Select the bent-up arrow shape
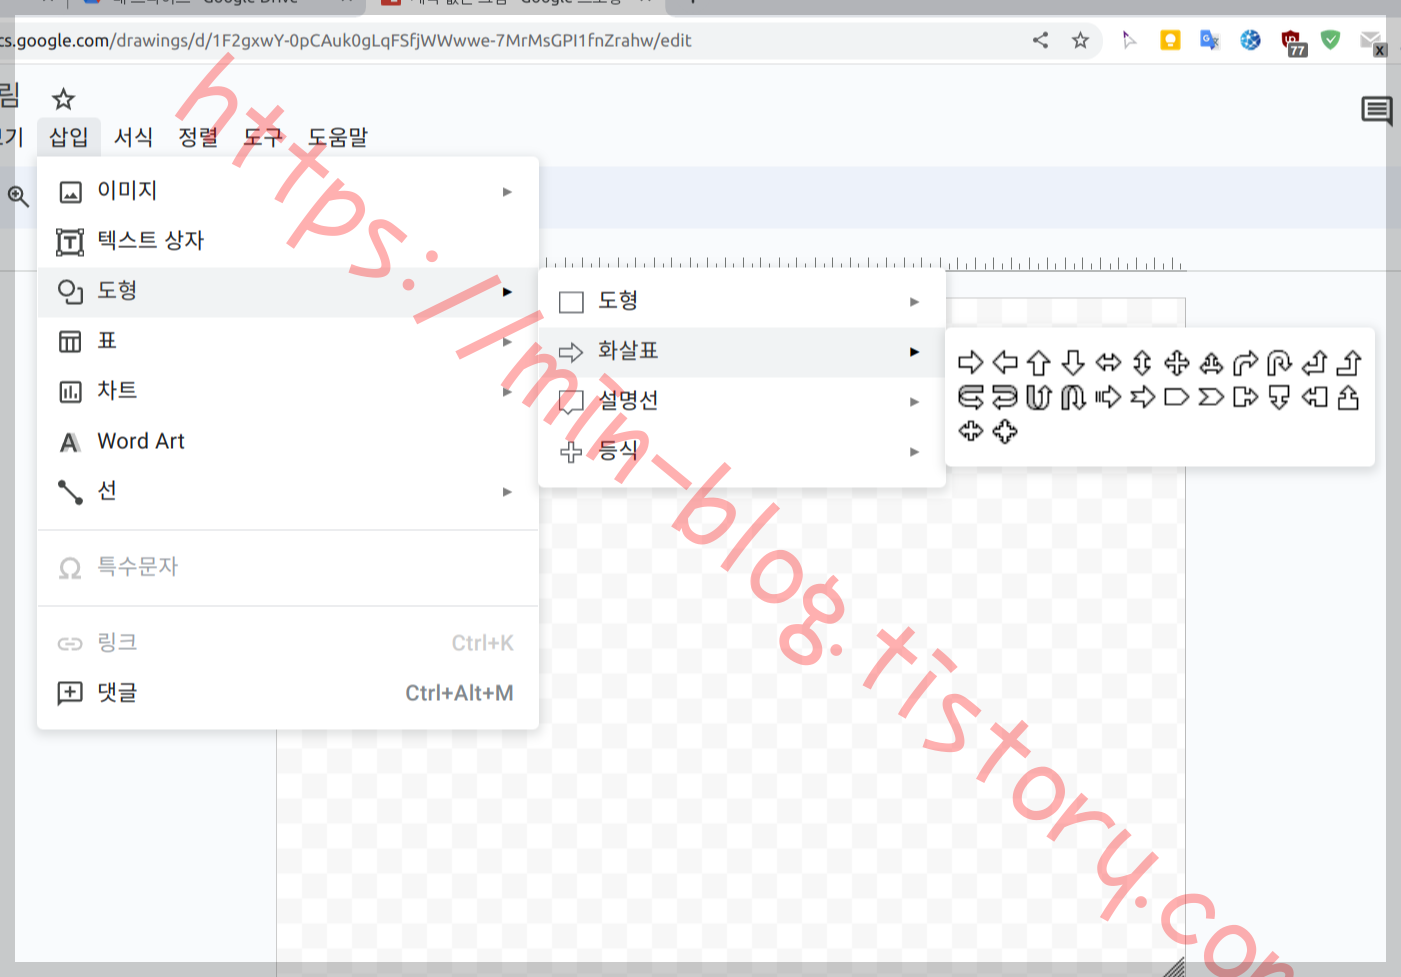The height and width of the screenshot is (977, 1401). click(x=1348, y=362)
